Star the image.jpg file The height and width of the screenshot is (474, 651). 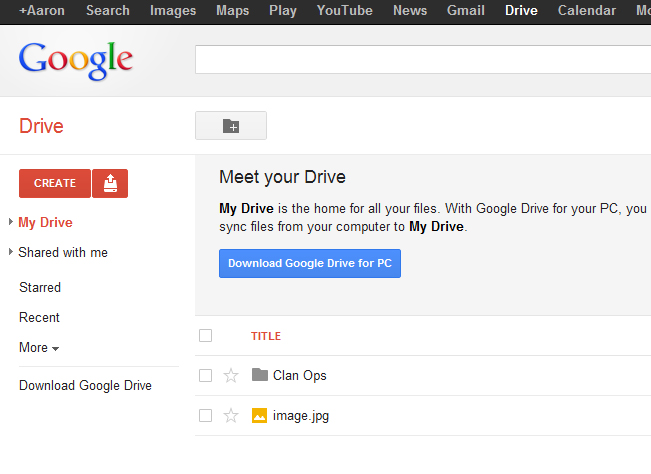coord(231,415)
